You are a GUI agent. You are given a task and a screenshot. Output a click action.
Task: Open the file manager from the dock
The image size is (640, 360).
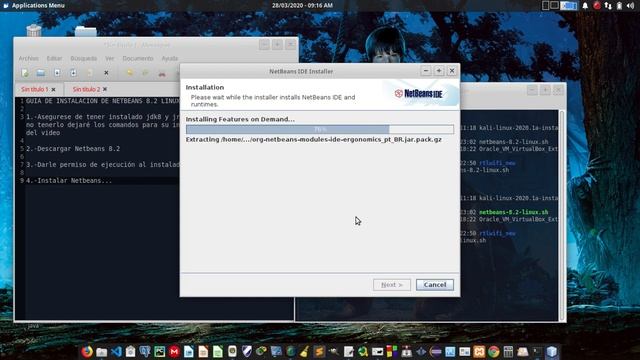pos(102,351)
